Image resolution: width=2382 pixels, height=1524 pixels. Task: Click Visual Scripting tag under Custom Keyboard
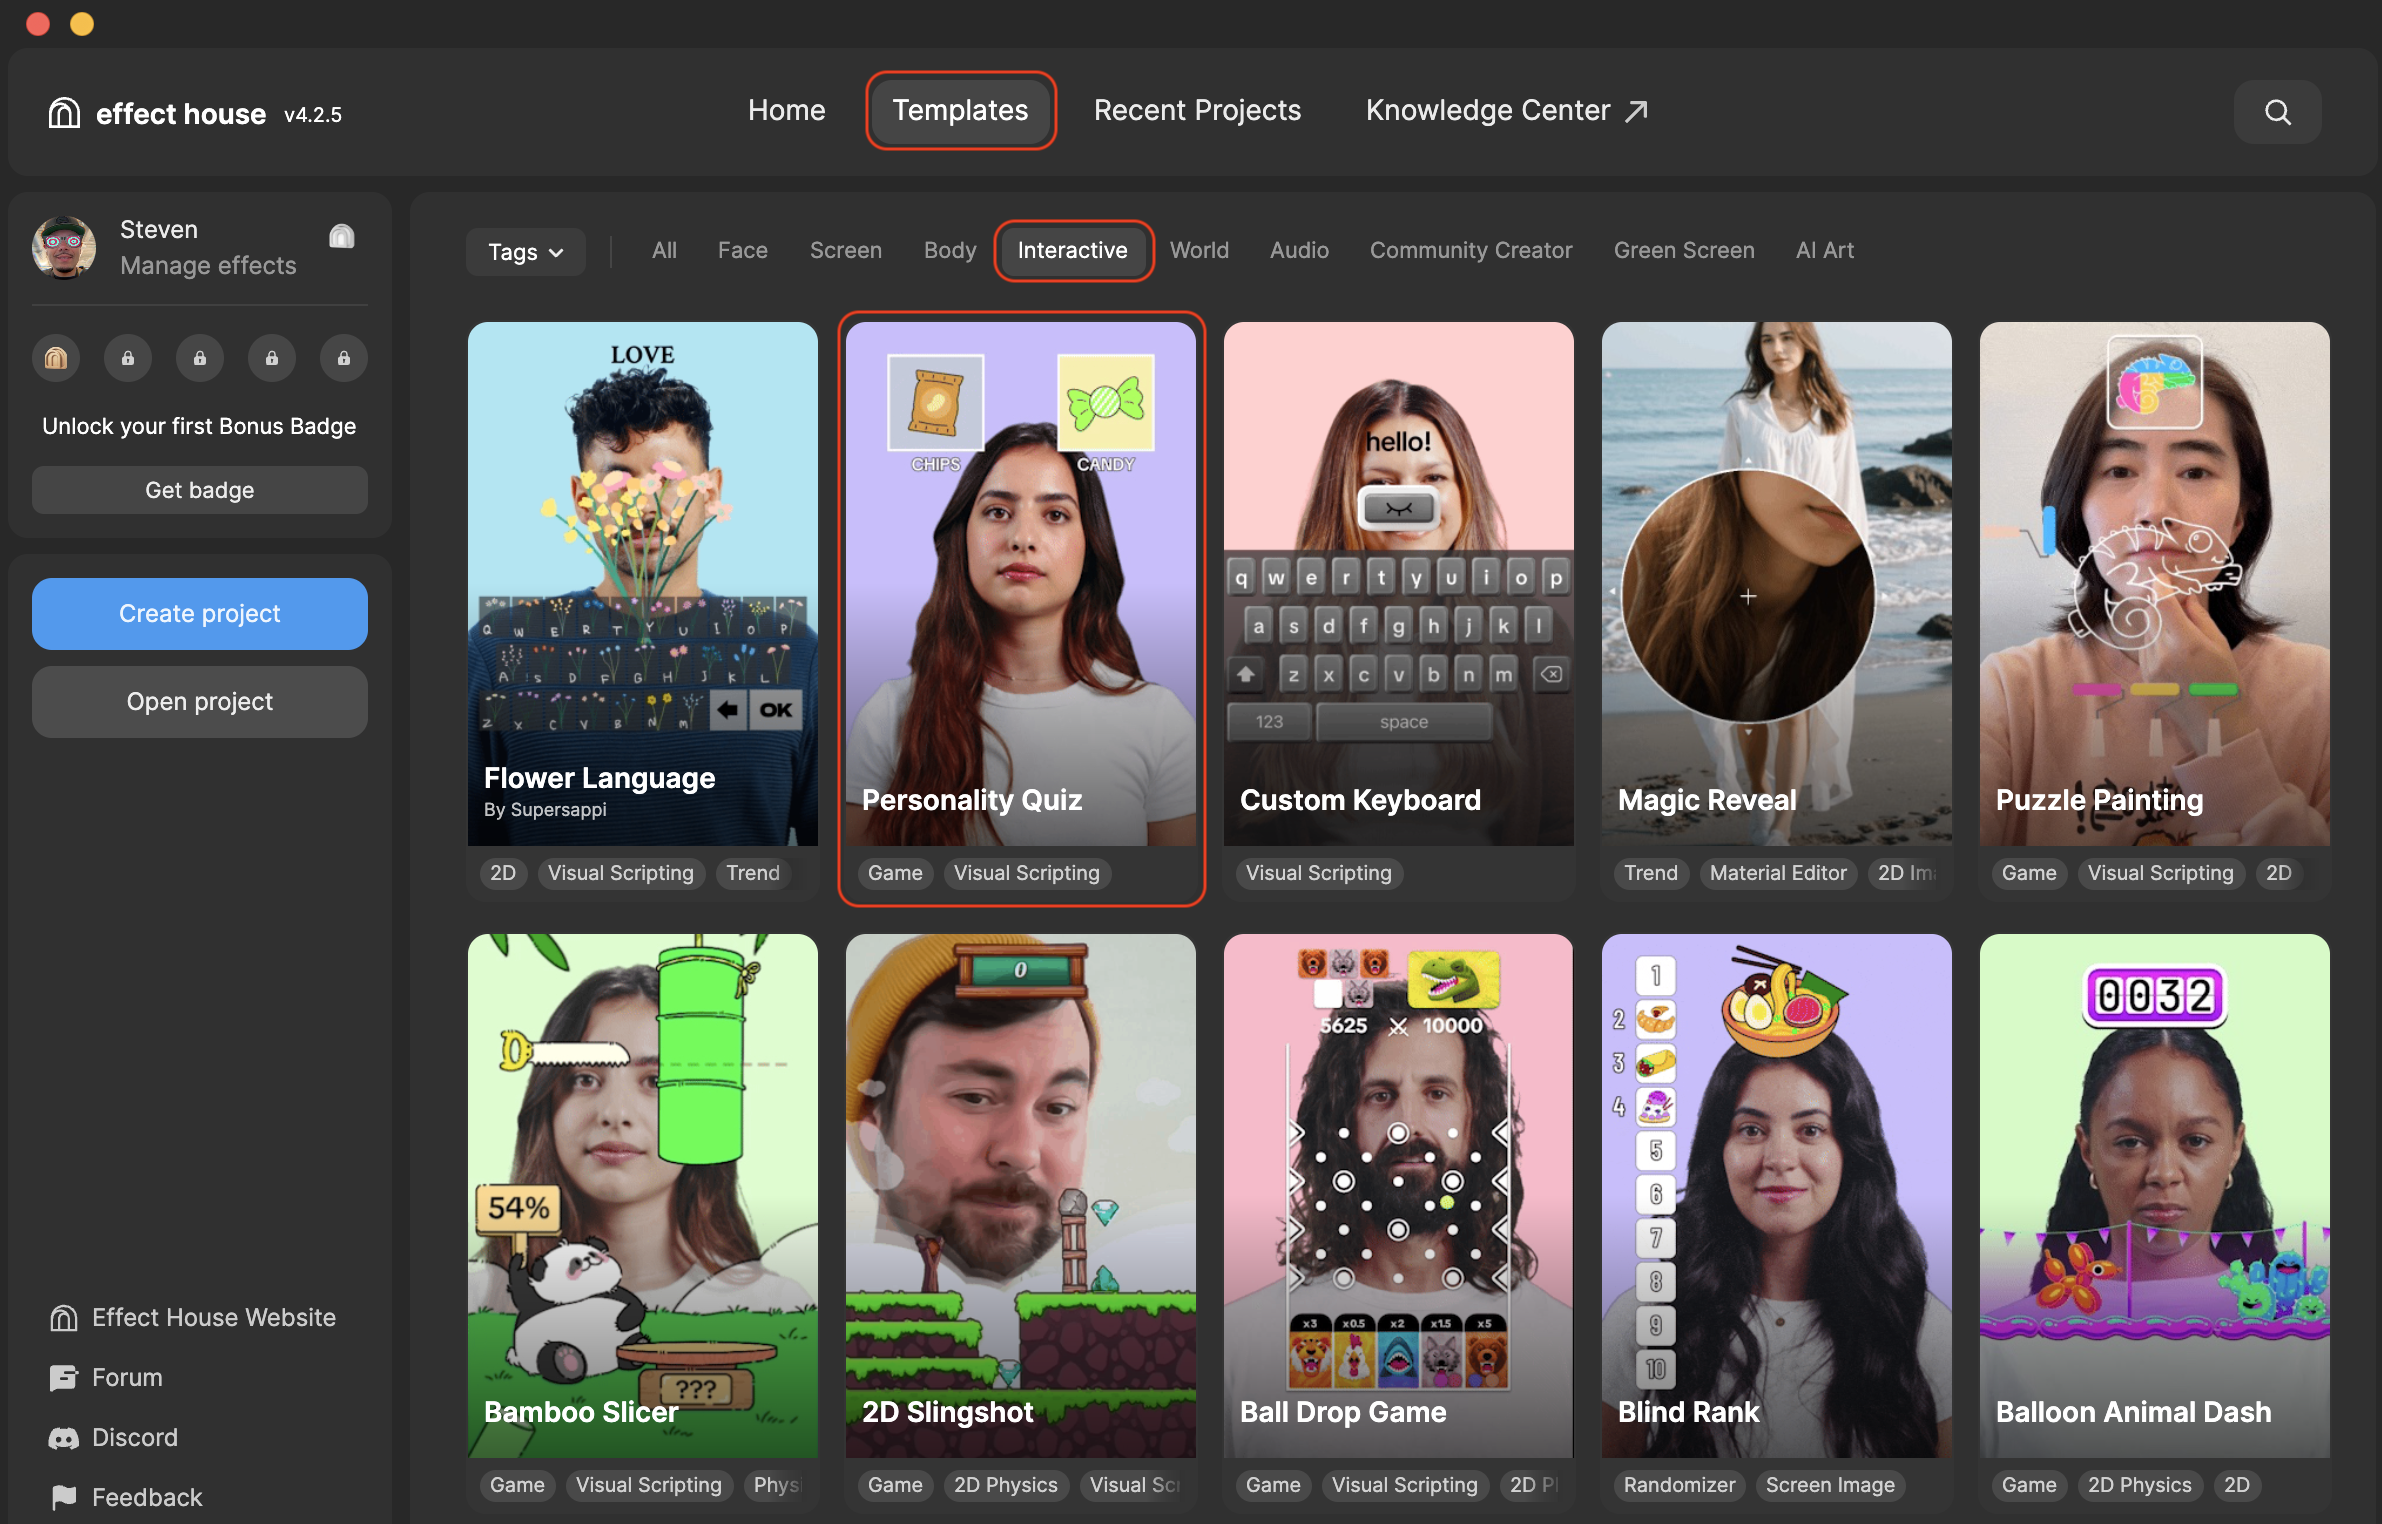coord(1318,873)
